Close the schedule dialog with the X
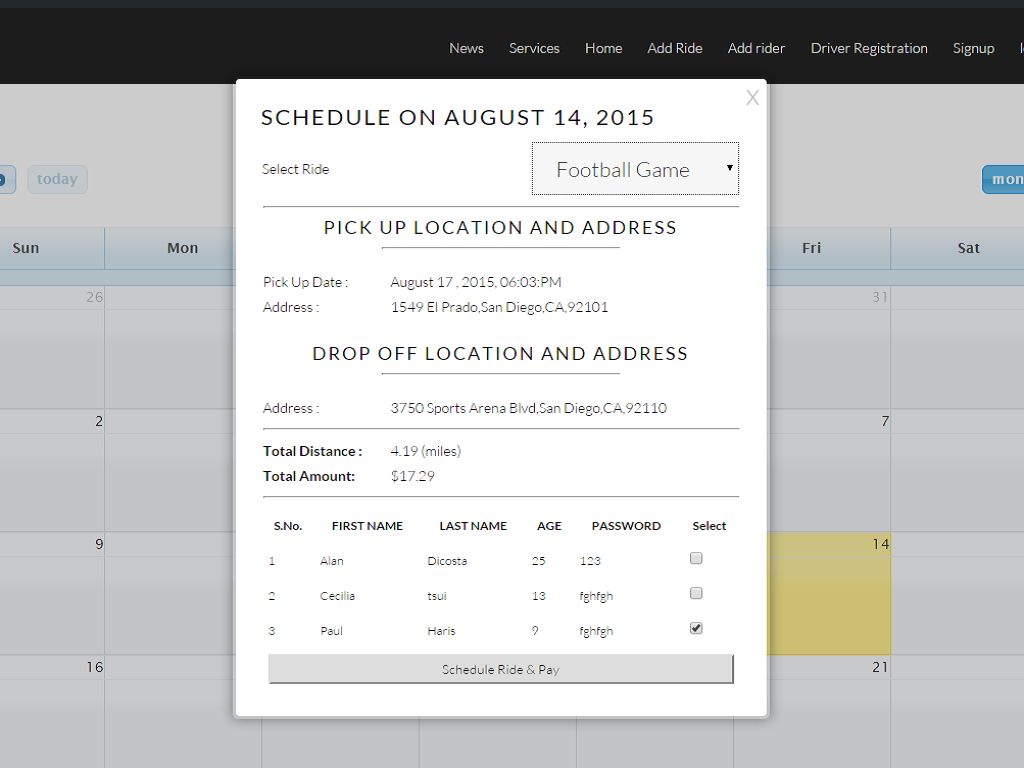Screen dimensions: 1024x768 click(752, 98)
